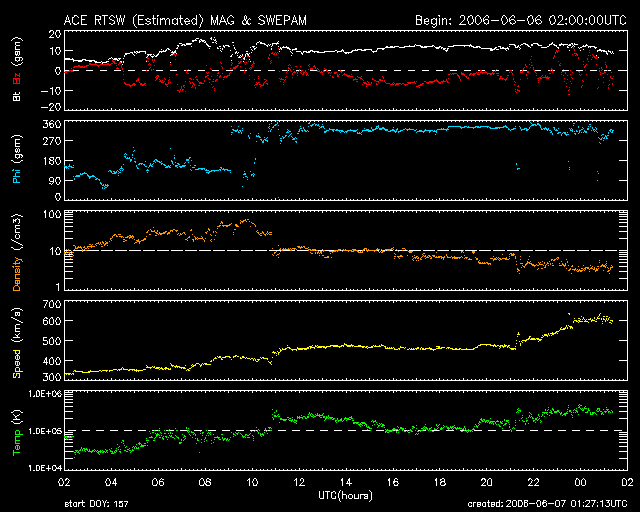Viewport: 640px width, 512px height.
Task: Click the "700" tick on Speed axis
Action: point(52,304)
